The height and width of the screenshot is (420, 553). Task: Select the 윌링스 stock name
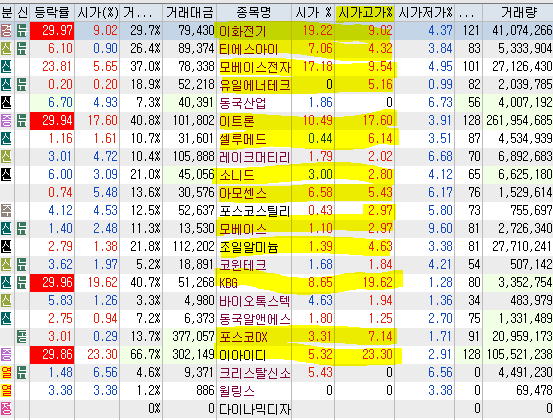click(237, 391)
